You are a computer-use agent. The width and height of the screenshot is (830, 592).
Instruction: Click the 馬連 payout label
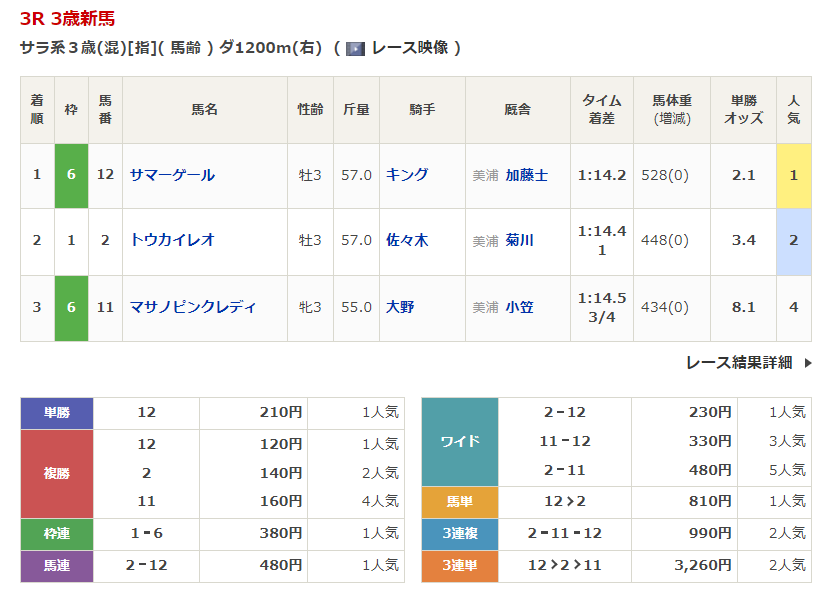pyautogui.click(x=57, y=565)
